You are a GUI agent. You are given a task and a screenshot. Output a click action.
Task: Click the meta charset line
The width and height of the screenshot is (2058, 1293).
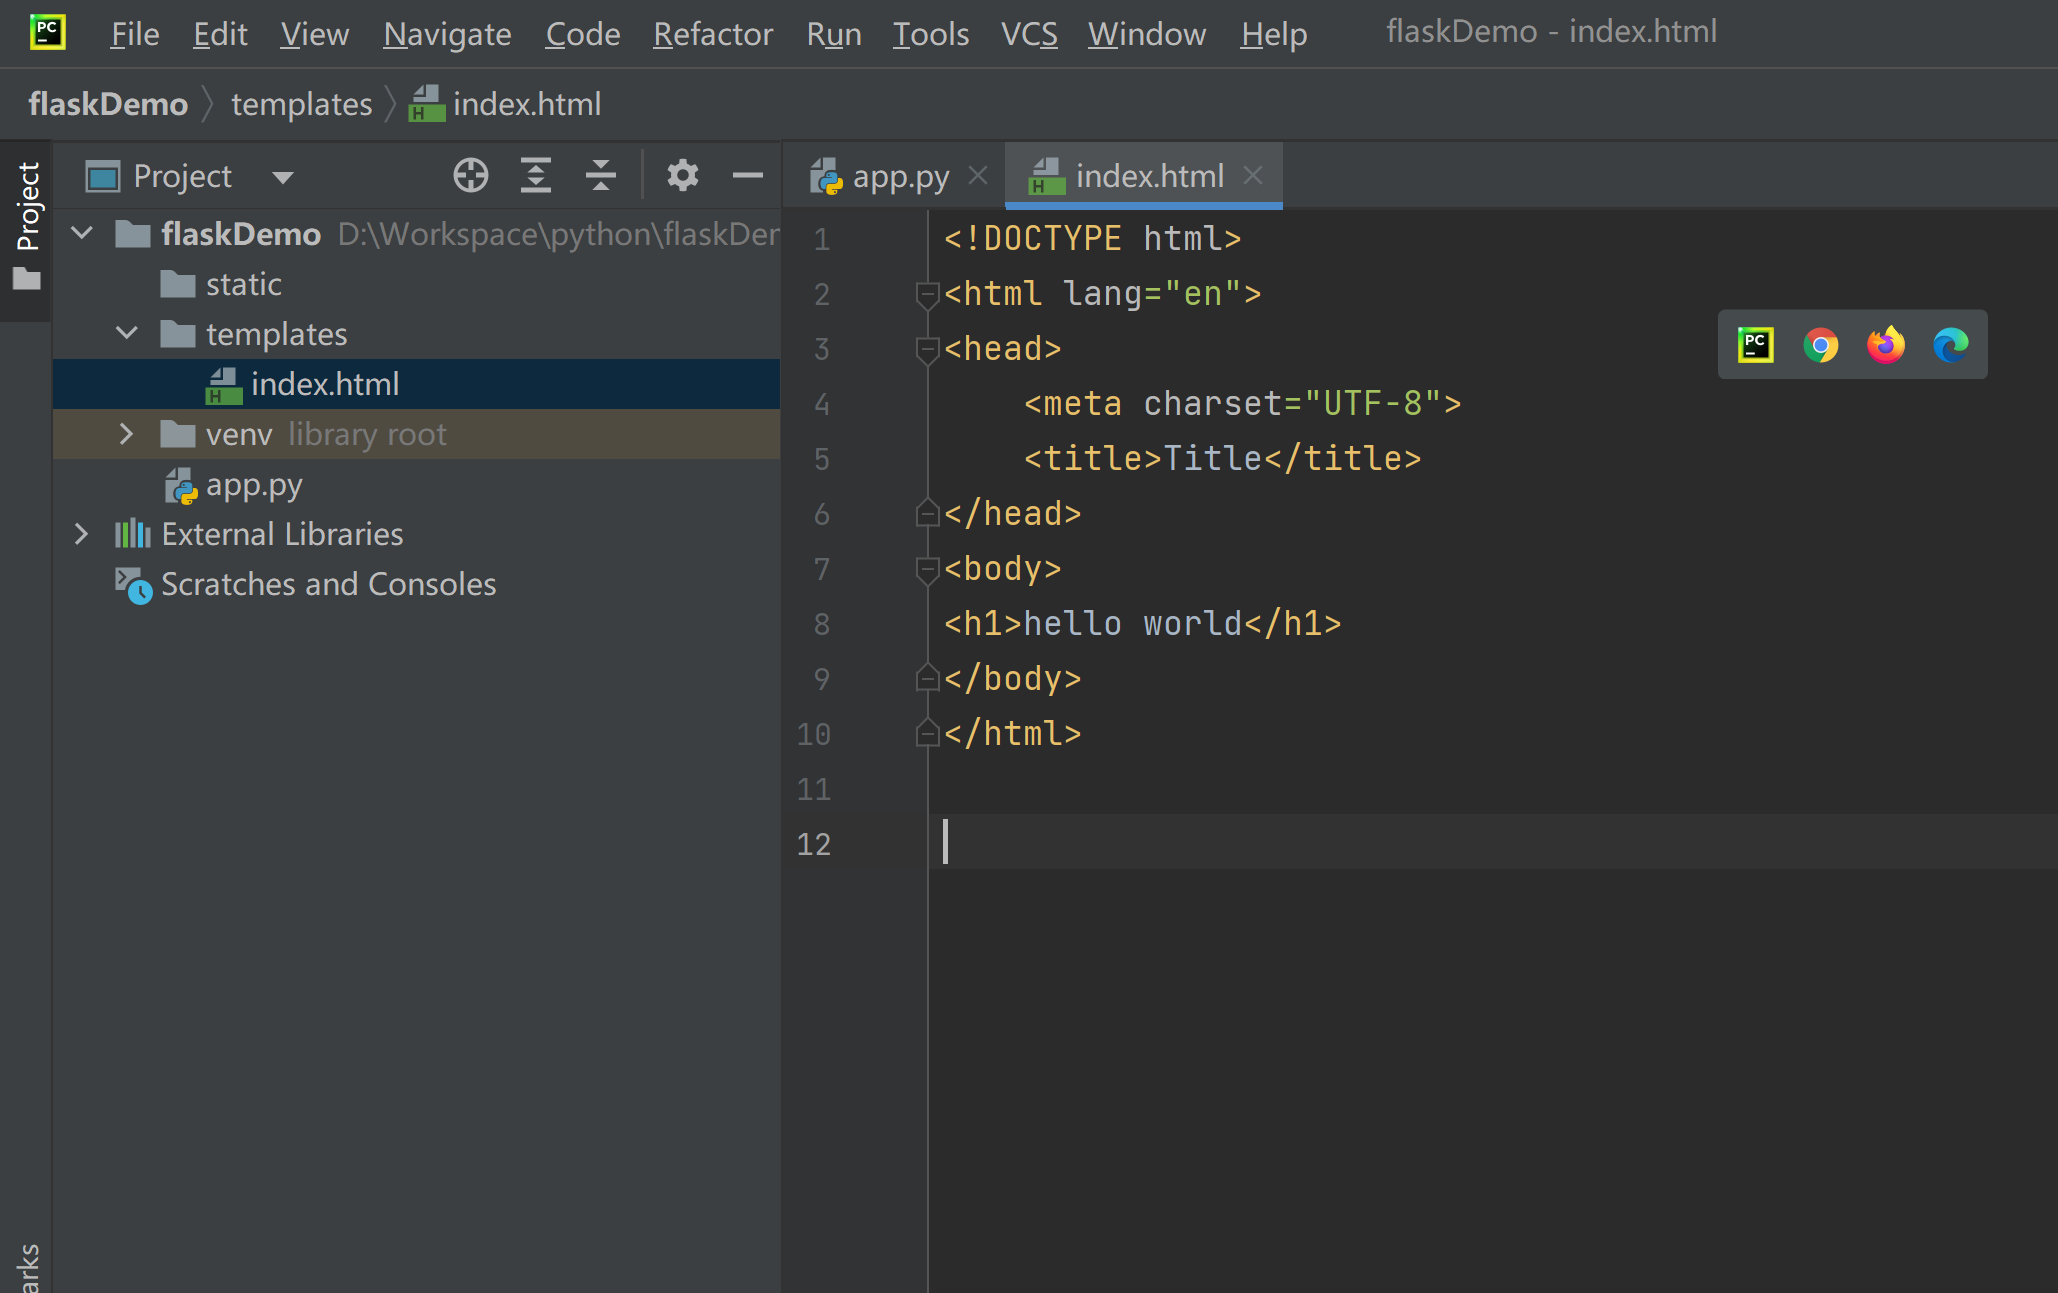(1242, 404)
